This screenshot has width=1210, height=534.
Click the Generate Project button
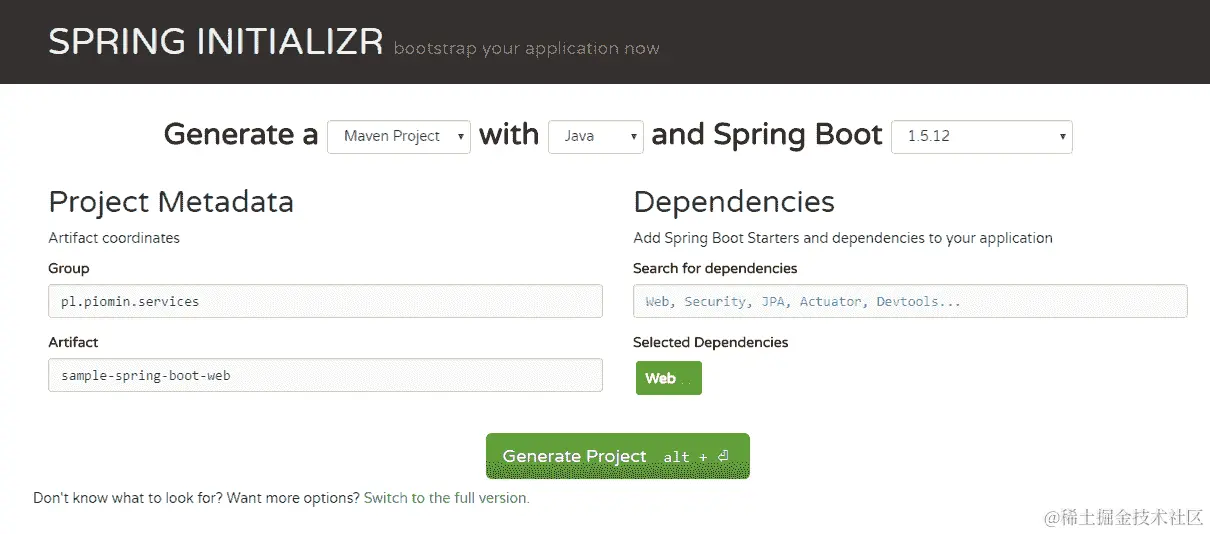tap(618, 456)
